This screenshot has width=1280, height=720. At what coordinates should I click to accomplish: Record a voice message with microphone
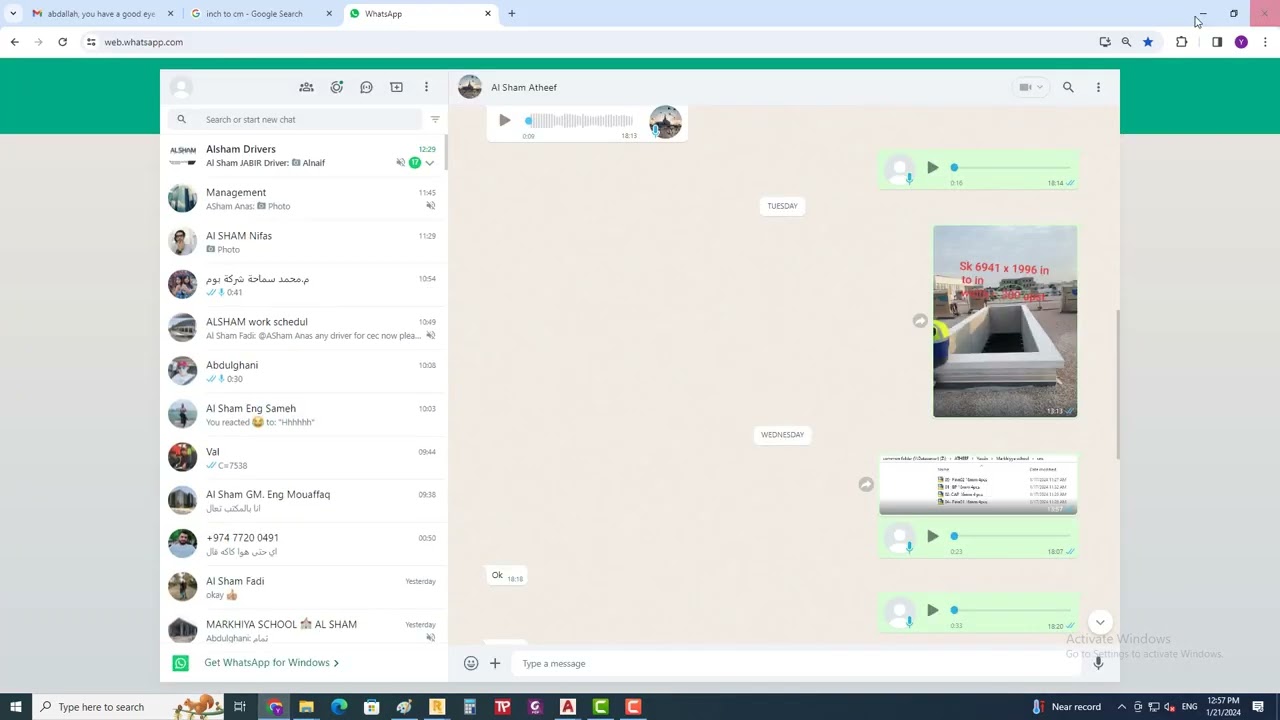1098,663
